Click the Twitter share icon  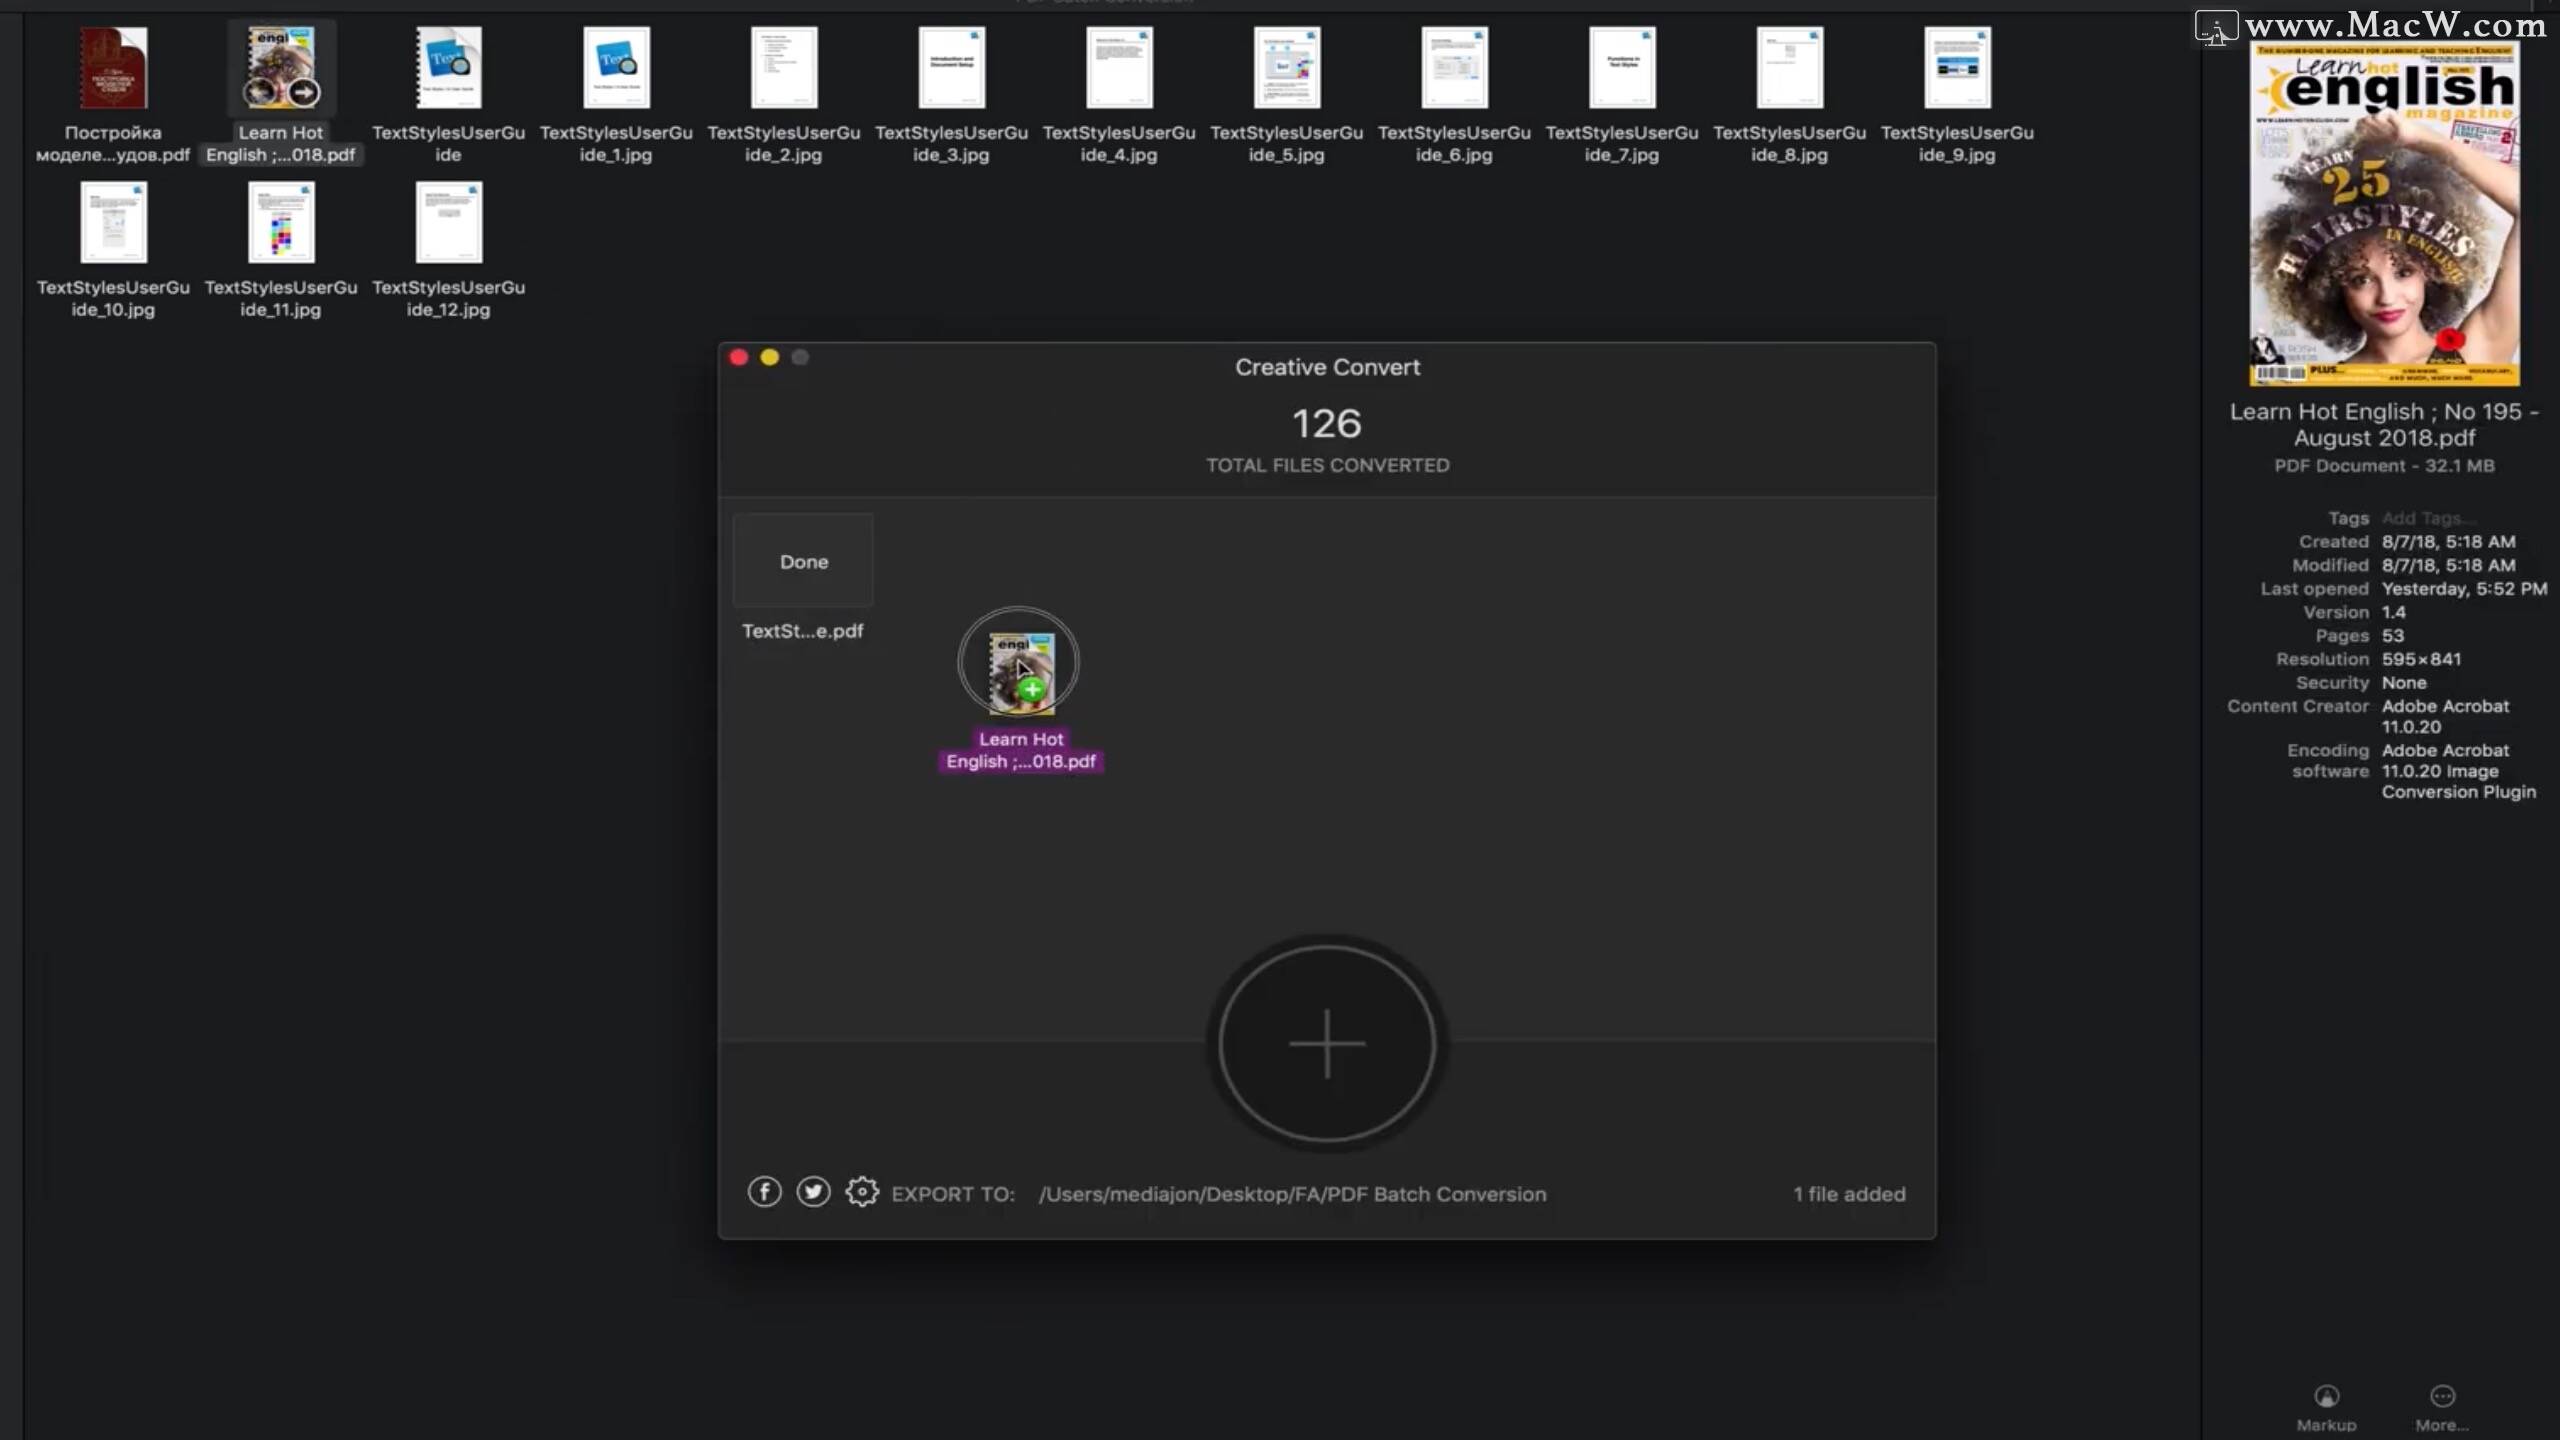pos(813,1192)
